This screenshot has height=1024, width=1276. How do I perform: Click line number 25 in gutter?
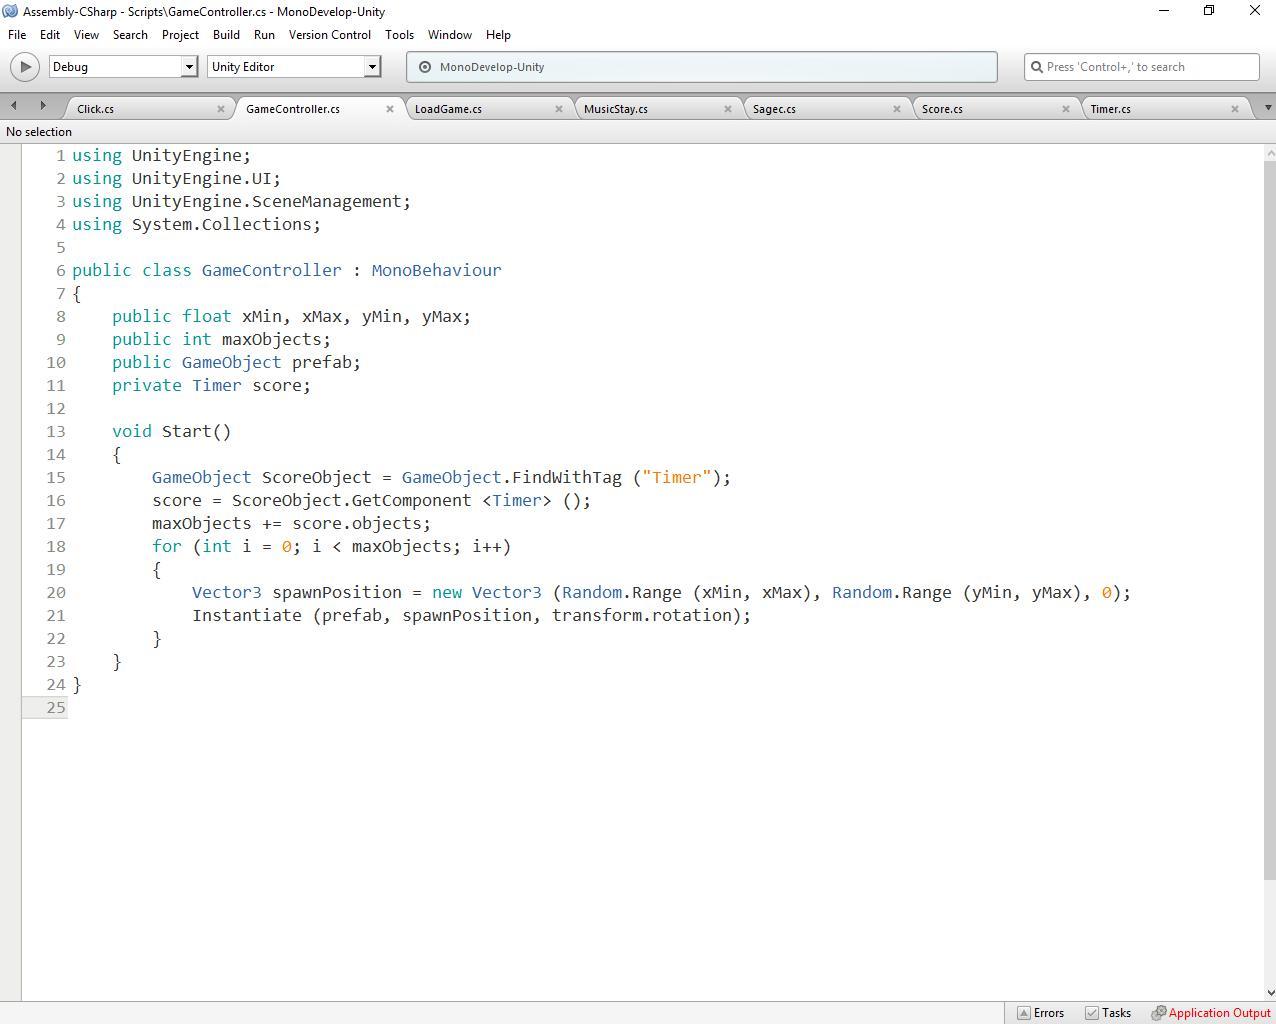[55, 707]
